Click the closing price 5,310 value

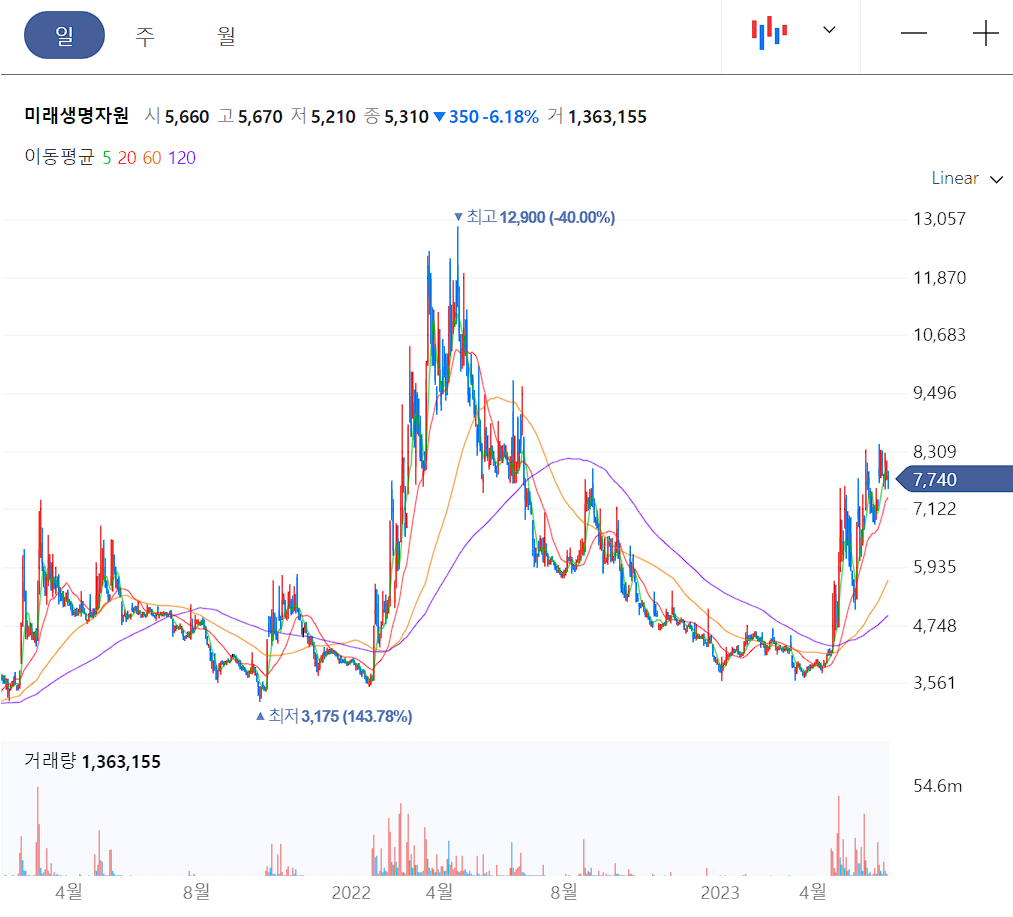(406, 117)
